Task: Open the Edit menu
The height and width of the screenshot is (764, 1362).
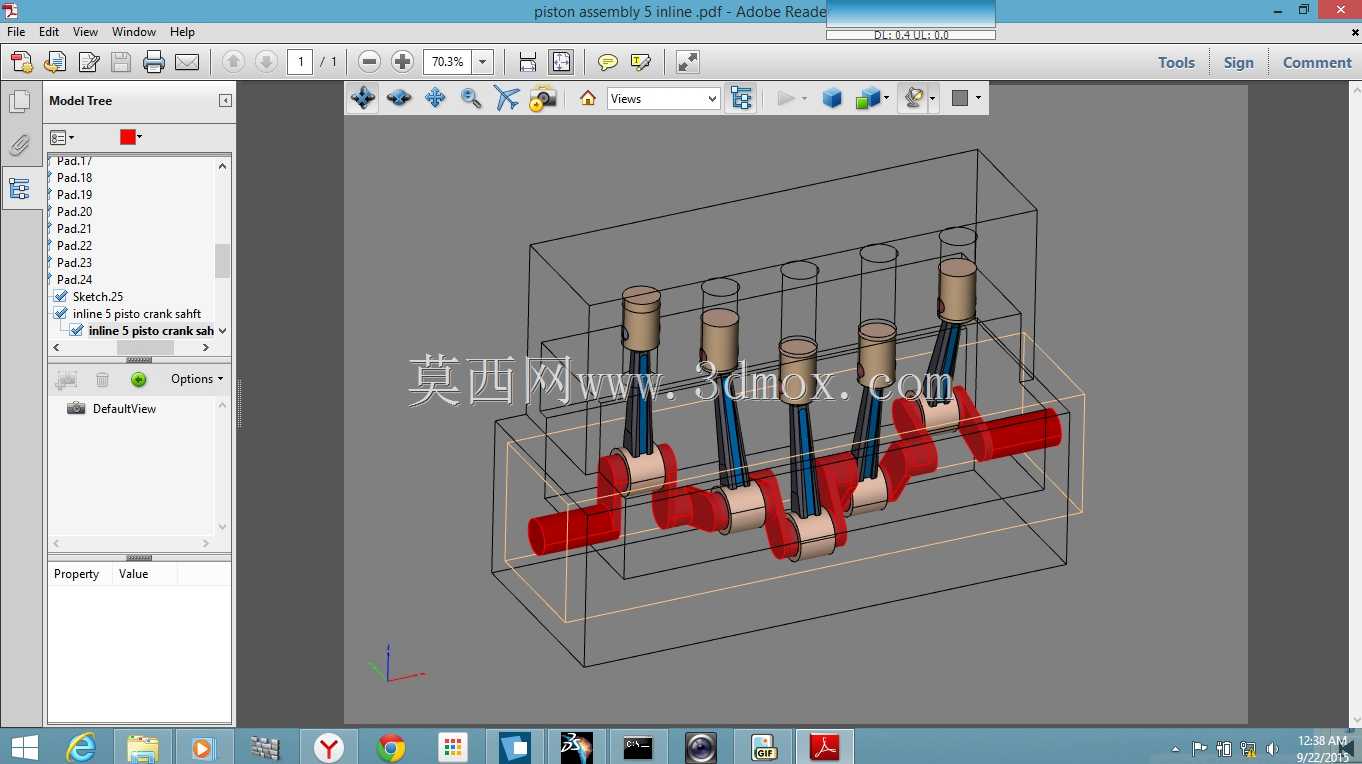Action: tap(49, 32)
